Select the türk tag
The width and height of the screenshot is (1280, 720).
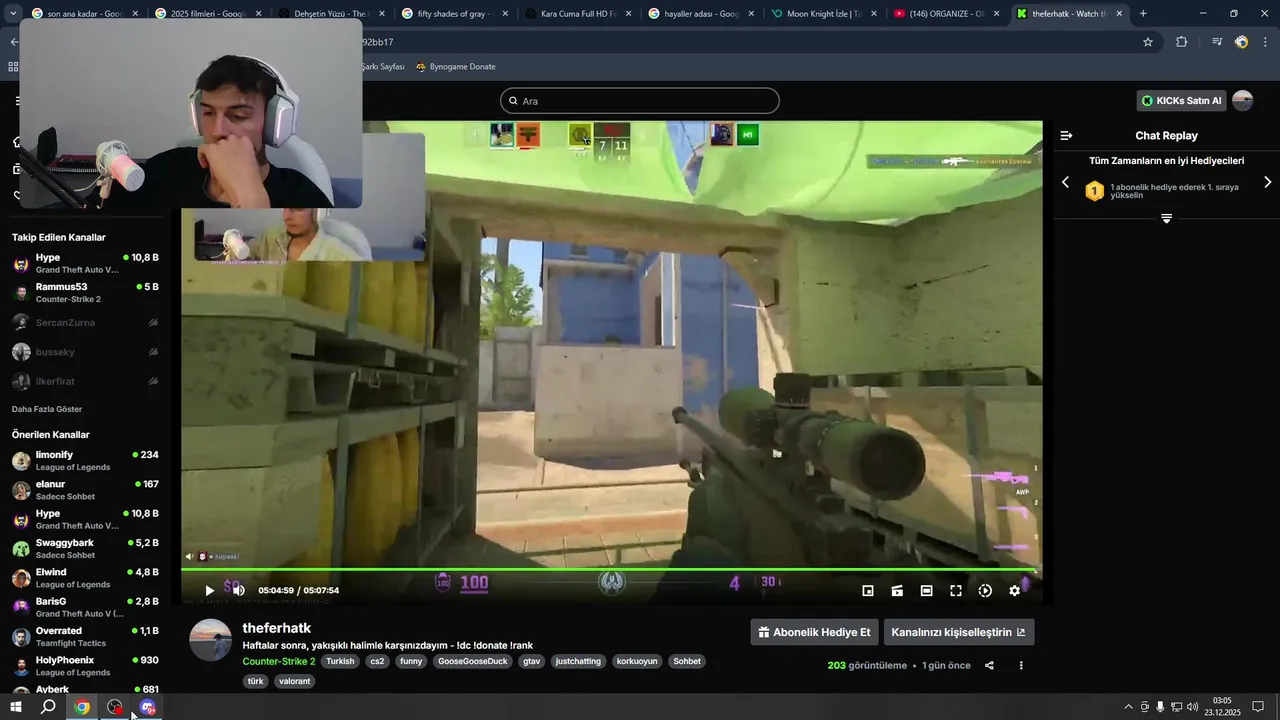pyautogui.click(x=256, y=681)
